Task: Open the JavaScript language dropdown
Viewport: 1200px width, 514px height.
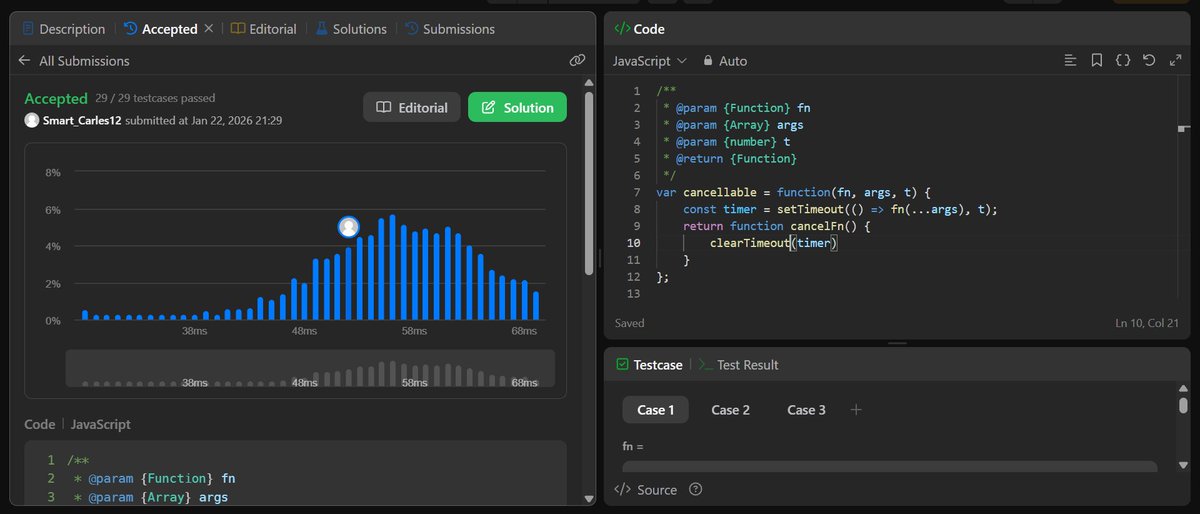Action: click(x=650, y=61)
